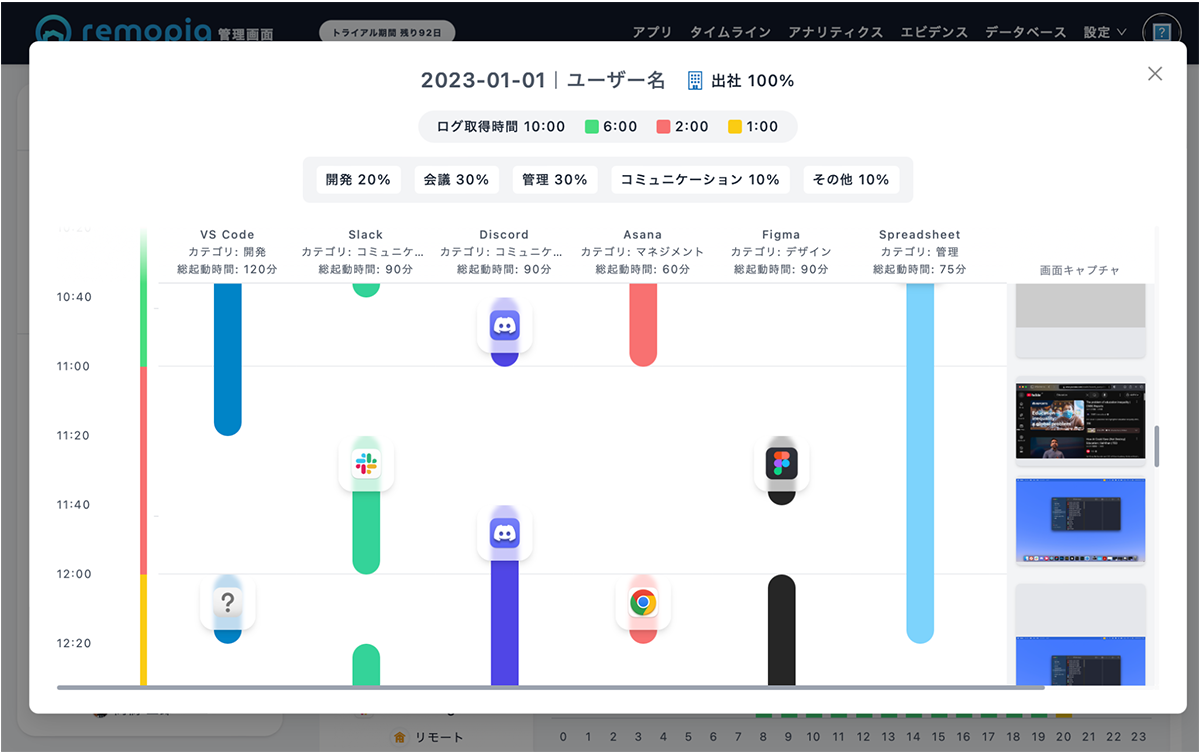Click the ユーザー名 heading text
The height and width of the screenshot is (752, 1200).
(x=616, y=81)
